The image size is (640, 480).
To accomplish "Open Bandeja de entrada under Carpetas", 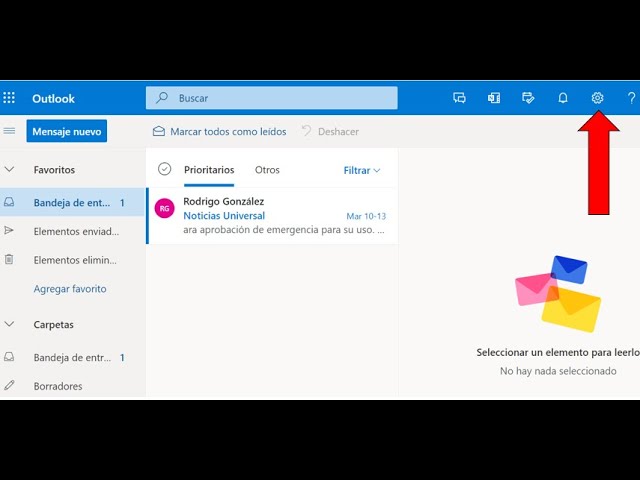I will pyautogui.click(x=72, y=358).
